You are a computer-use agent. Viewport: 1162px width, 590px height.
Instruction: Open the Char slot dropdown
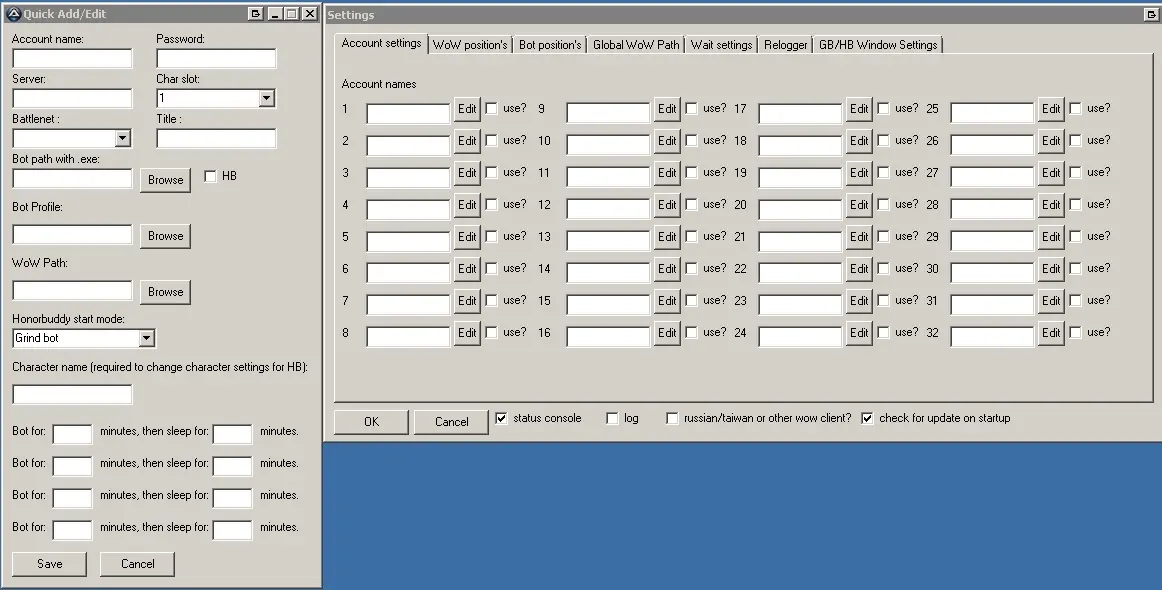(x=266, y=98)
